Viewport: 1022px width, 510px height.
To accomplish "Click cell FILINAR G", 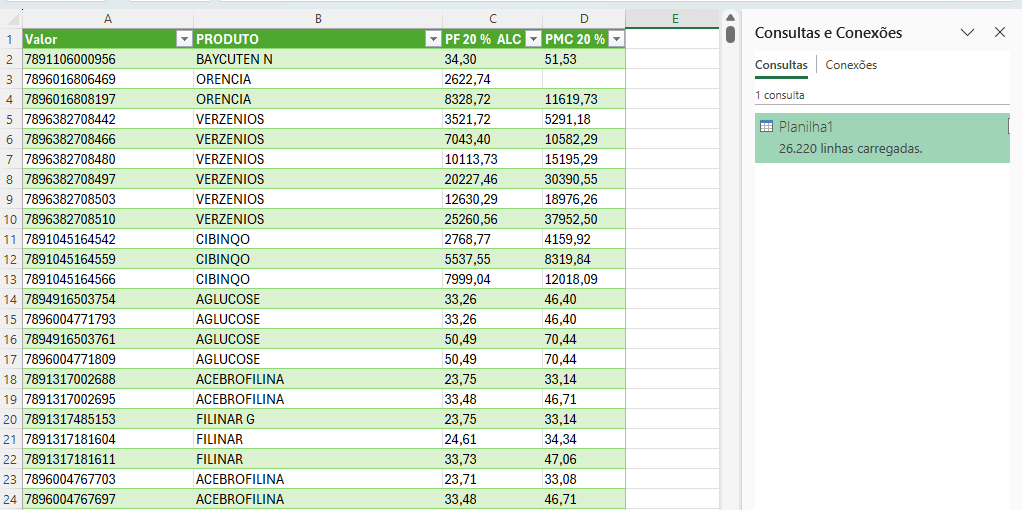I will (x=317, y=419).
